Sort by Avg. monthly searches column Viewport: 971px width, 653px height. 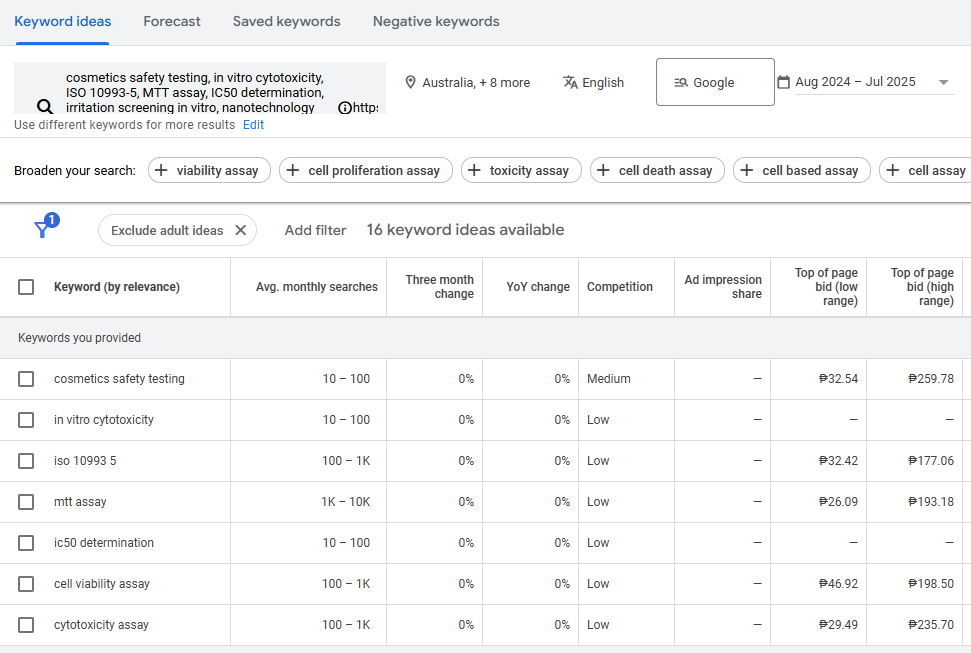(316, 287)
